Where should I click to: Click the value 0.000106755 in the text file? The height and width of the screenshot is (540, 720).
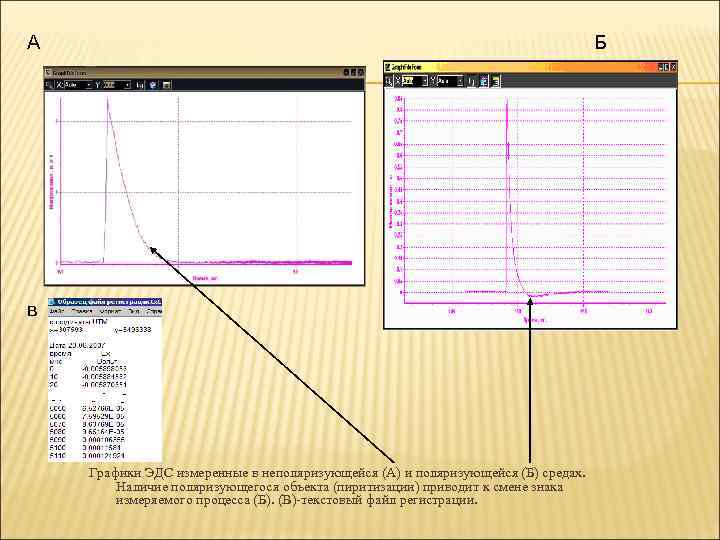pyautogui.click(x=103, y=439)
